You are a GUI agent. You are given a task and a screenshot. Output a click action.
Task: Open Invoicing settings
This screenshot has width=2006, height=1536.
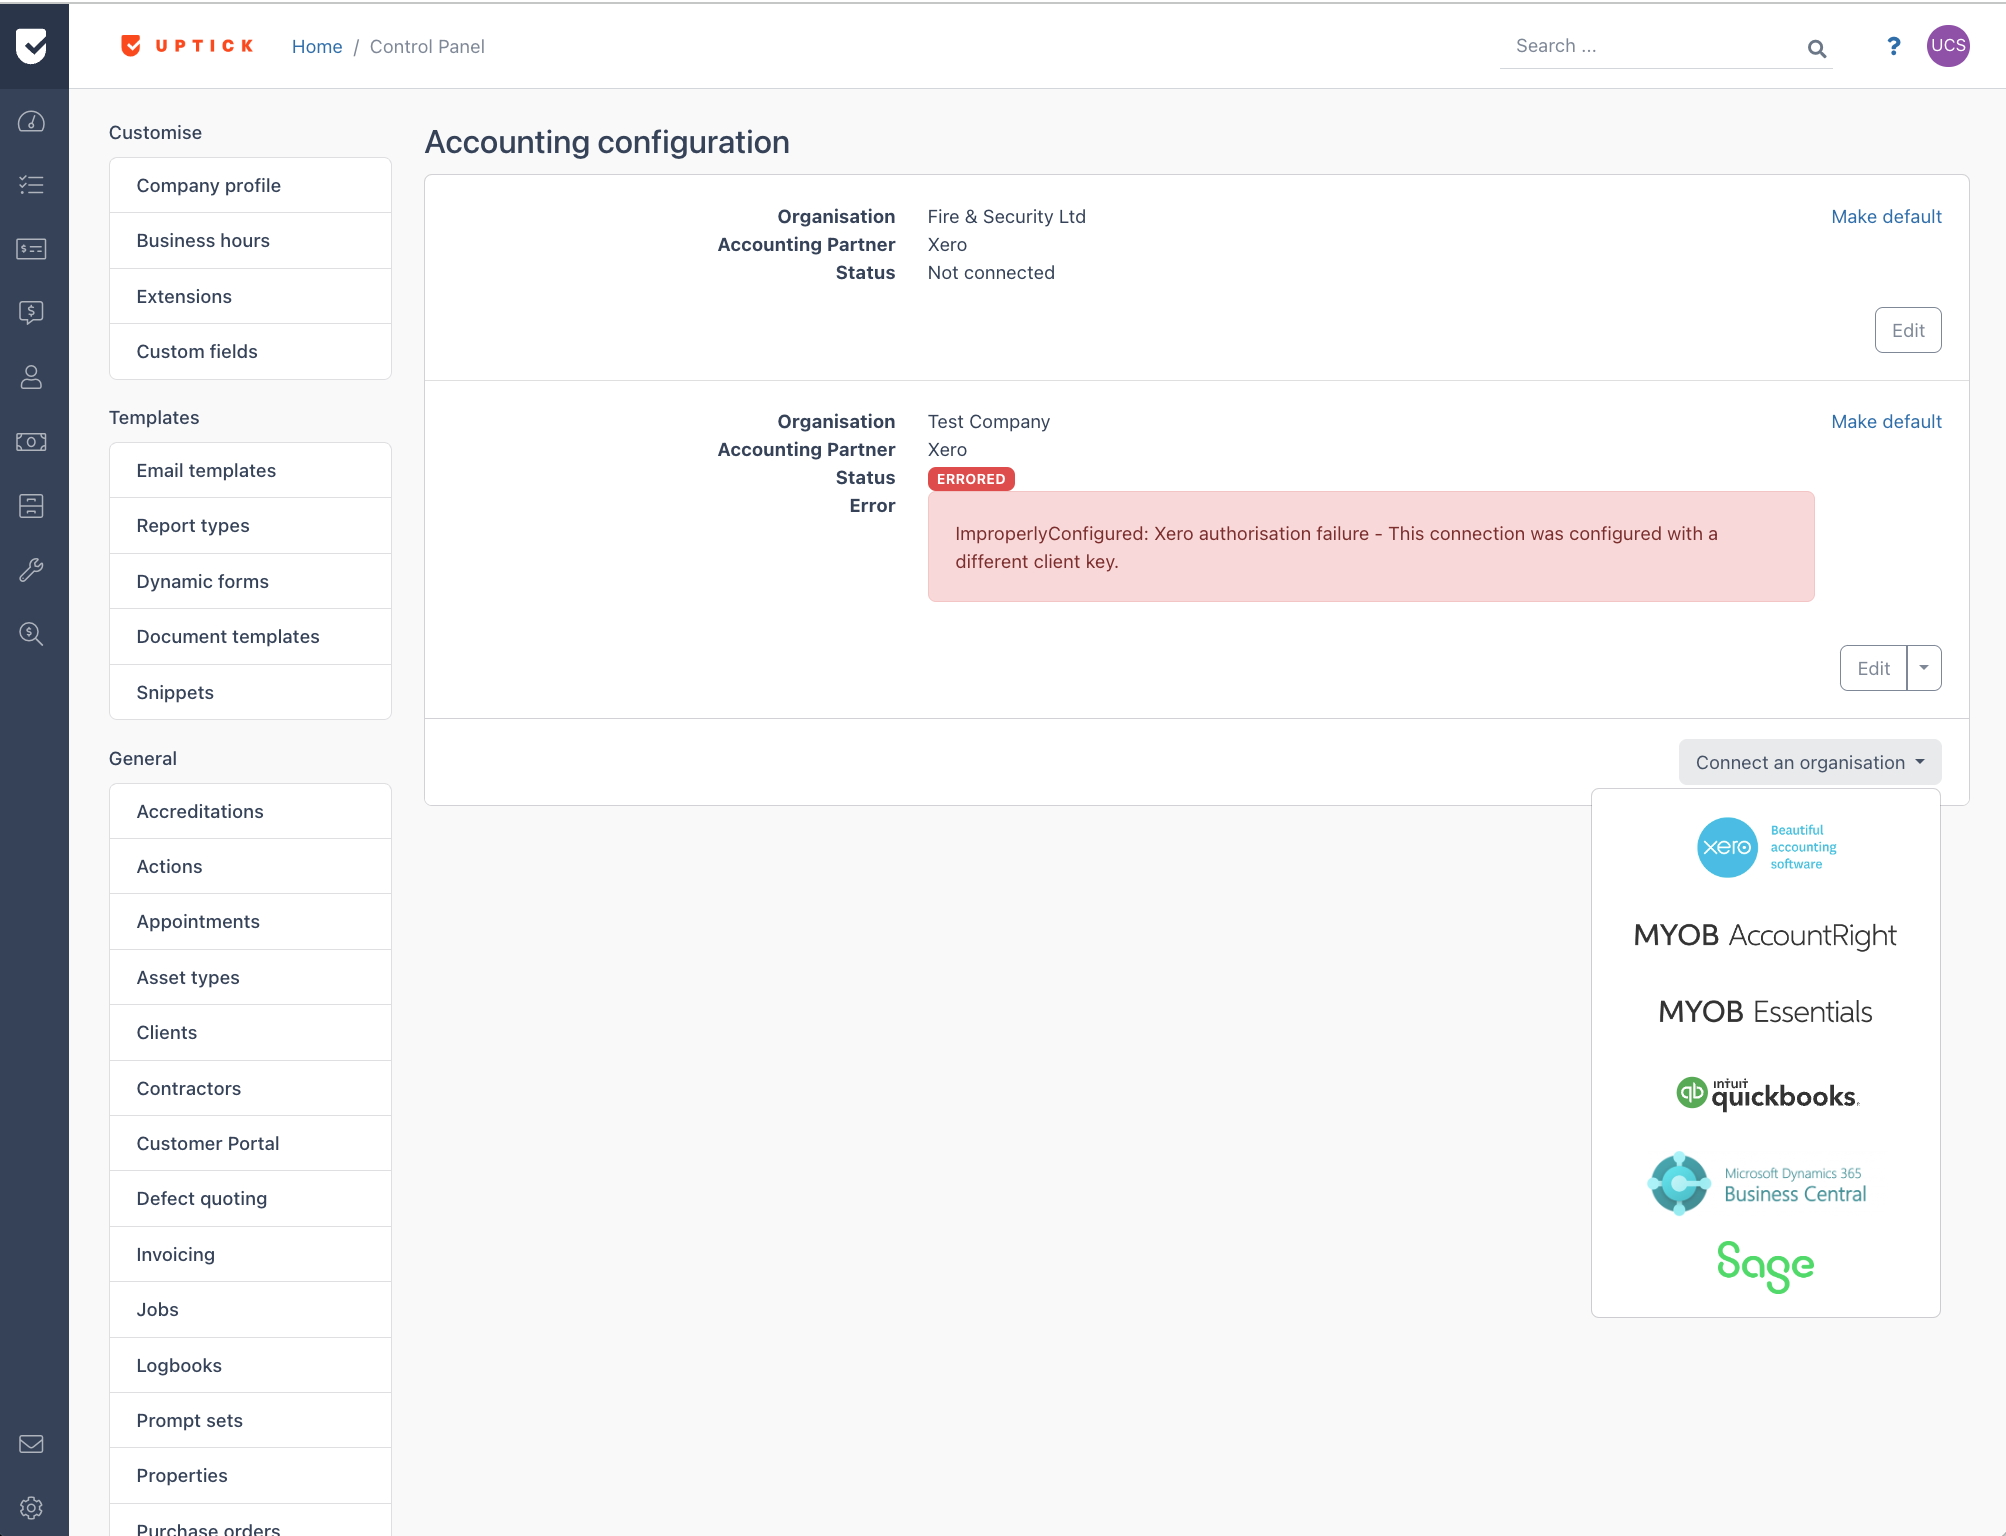pos(250,1255)
